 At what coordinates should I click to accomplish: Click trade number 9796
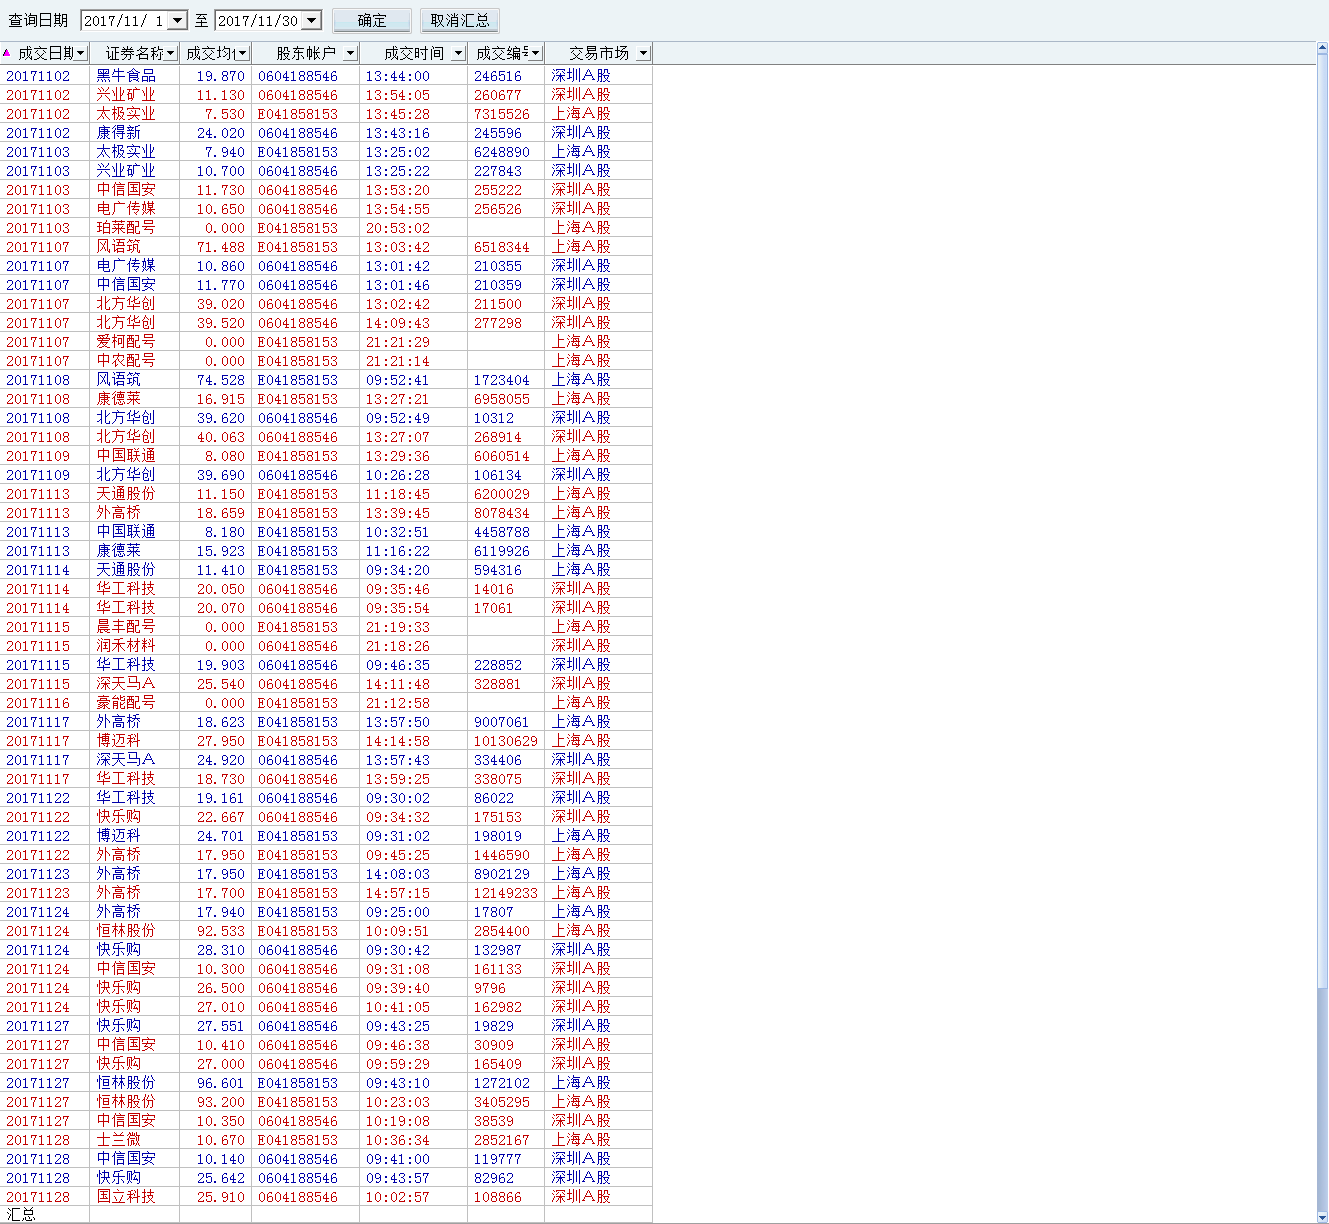pos(490,988)
